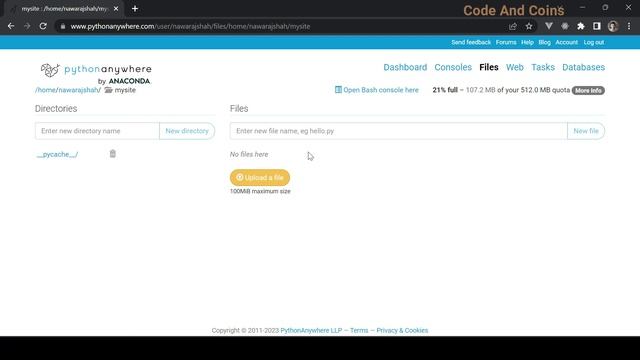Open the Dashboard page
640x360 pixels.
click(405, 67)
